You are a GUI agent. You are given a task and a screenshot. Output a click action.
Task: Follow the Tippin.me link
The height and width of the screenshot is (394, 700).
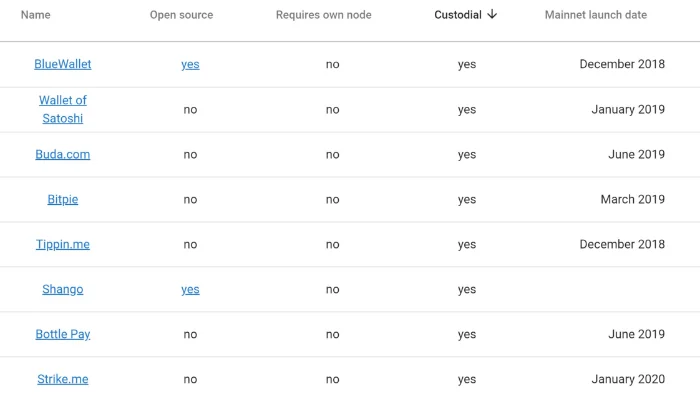(x=62, y=245)
